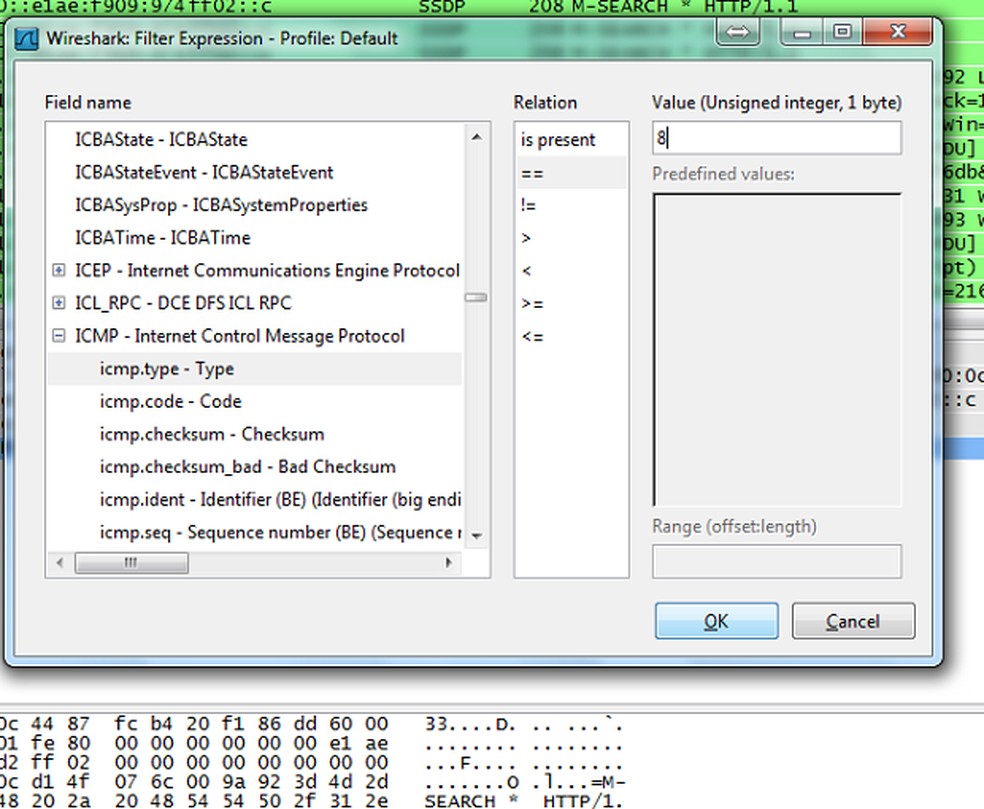The height and width of the screenshot is (809, 984).
Task: Maximize the Filter Expression dialog
Action: click(842, 31)
